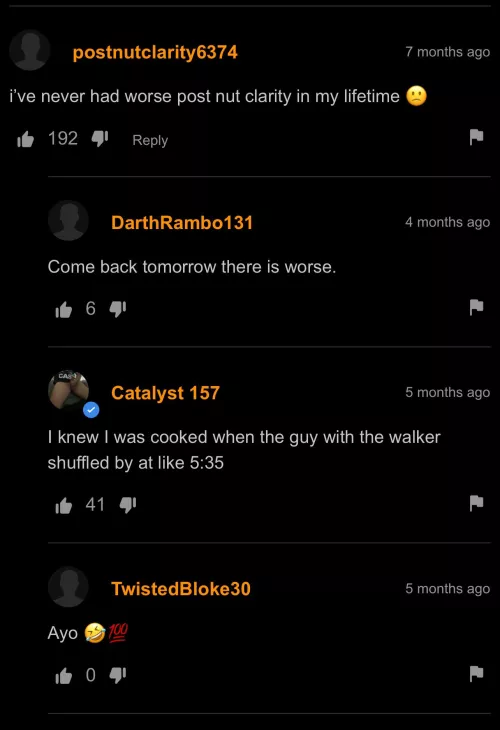500x730 pixels.
Task: Upvote TwistedBloke30's Ayo comment
Action: coord(64,676)
